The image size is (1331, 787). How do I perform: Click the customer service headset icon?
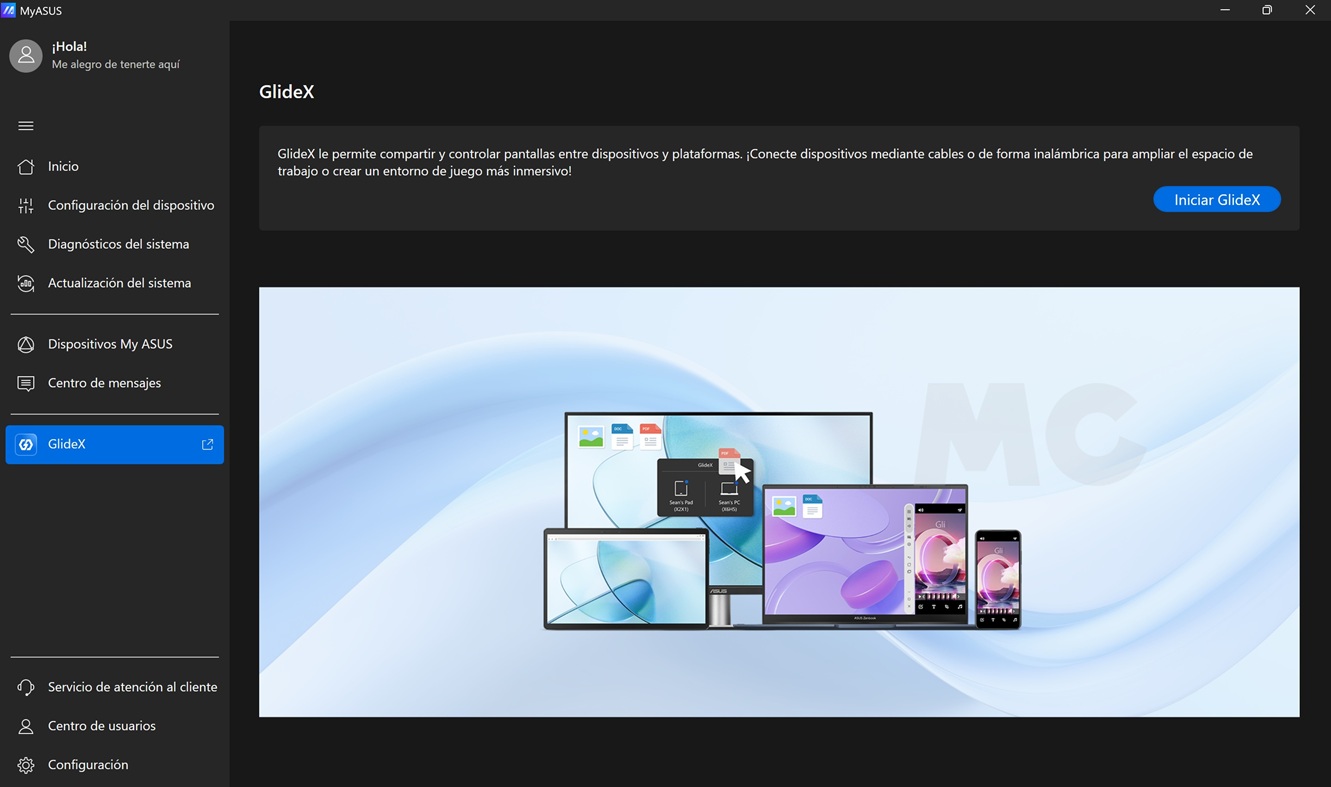coord(26,688)
